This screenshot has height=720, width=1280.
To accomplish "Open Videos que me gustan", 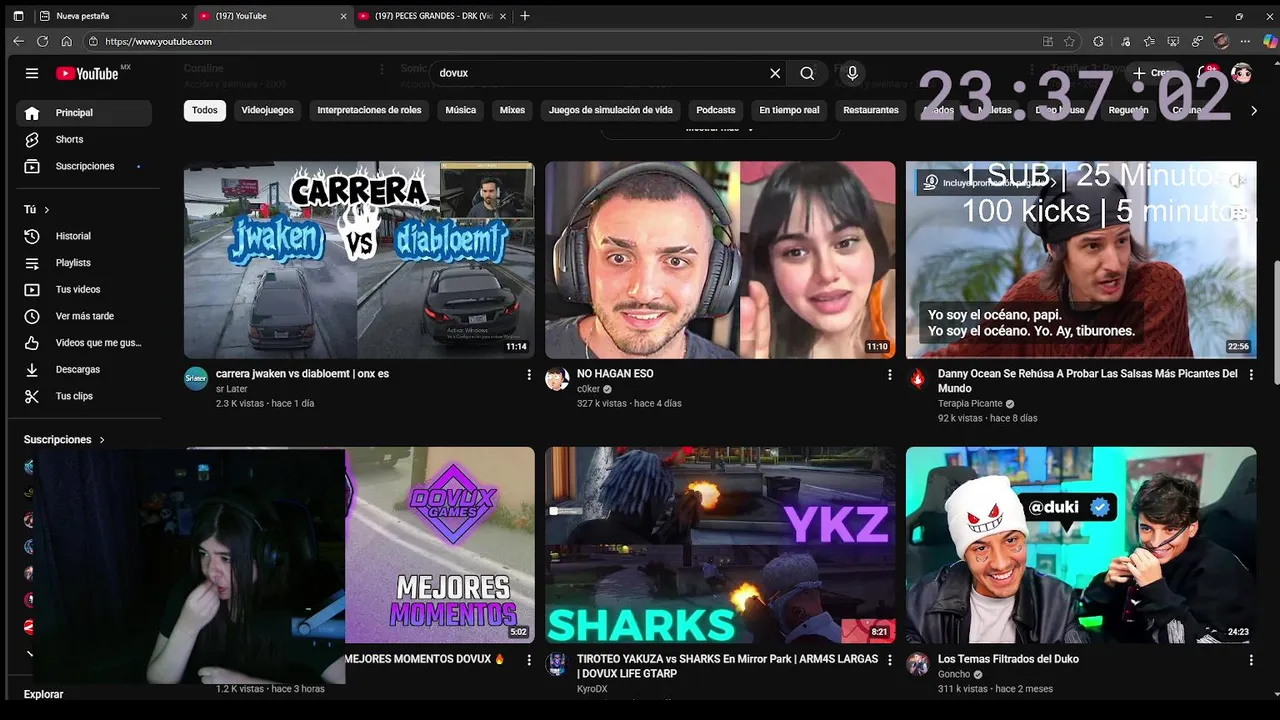I will pos(84,343).
